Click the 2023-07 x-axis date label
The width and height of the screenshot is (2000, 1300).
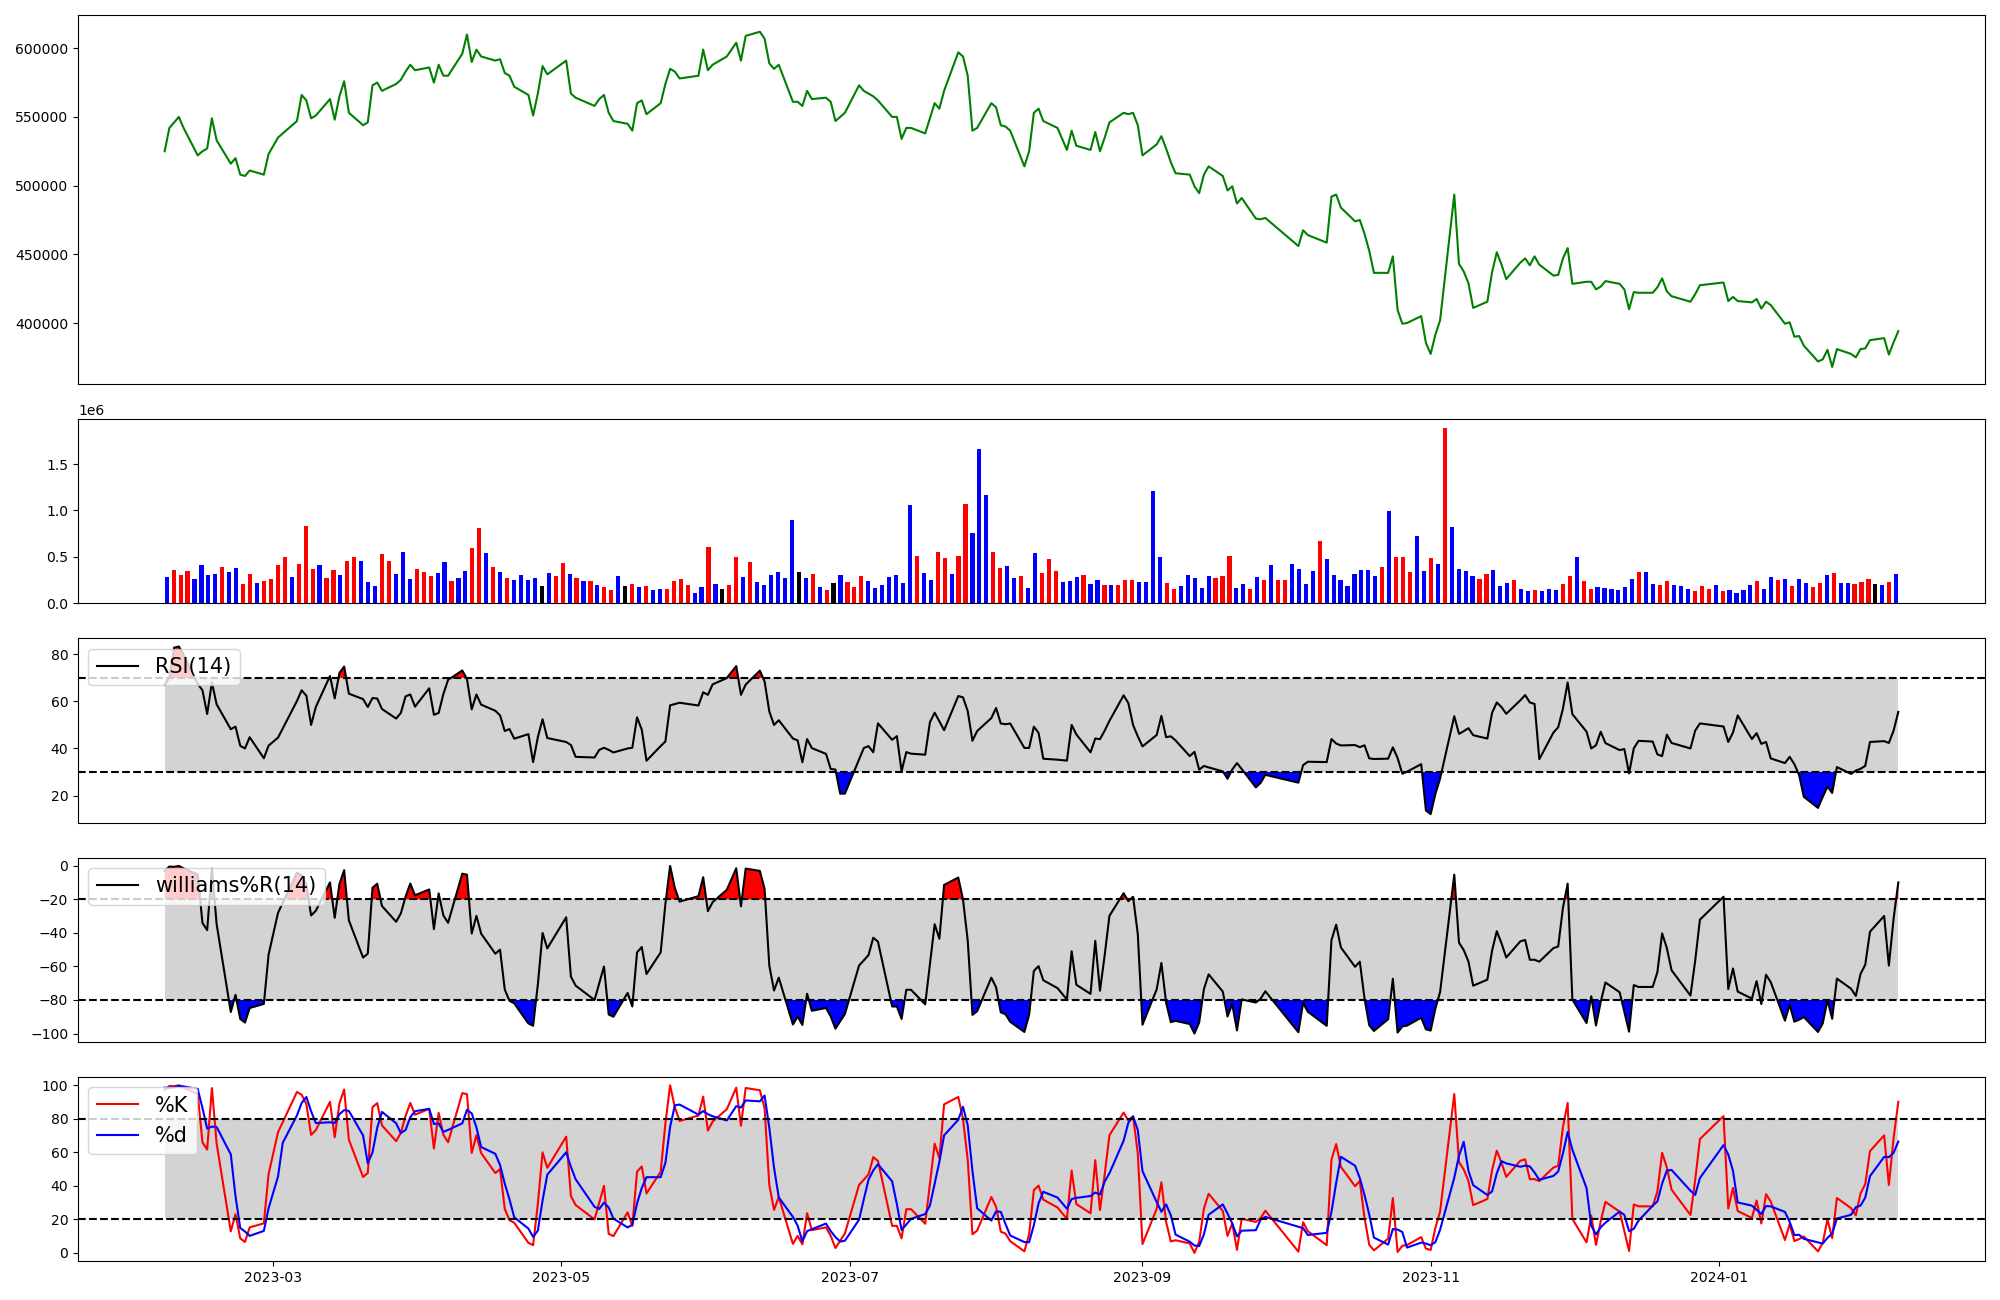850,1277
